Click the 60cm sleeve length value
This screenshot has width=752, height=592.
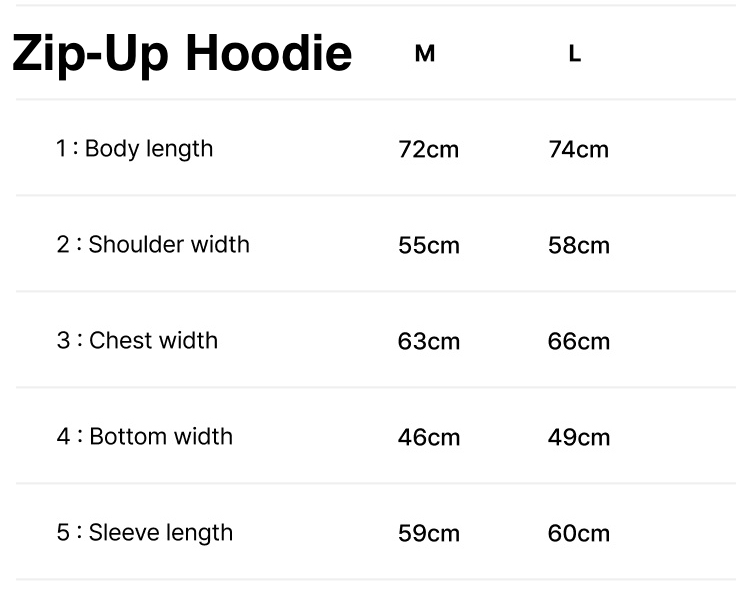(x=578, y=534)
